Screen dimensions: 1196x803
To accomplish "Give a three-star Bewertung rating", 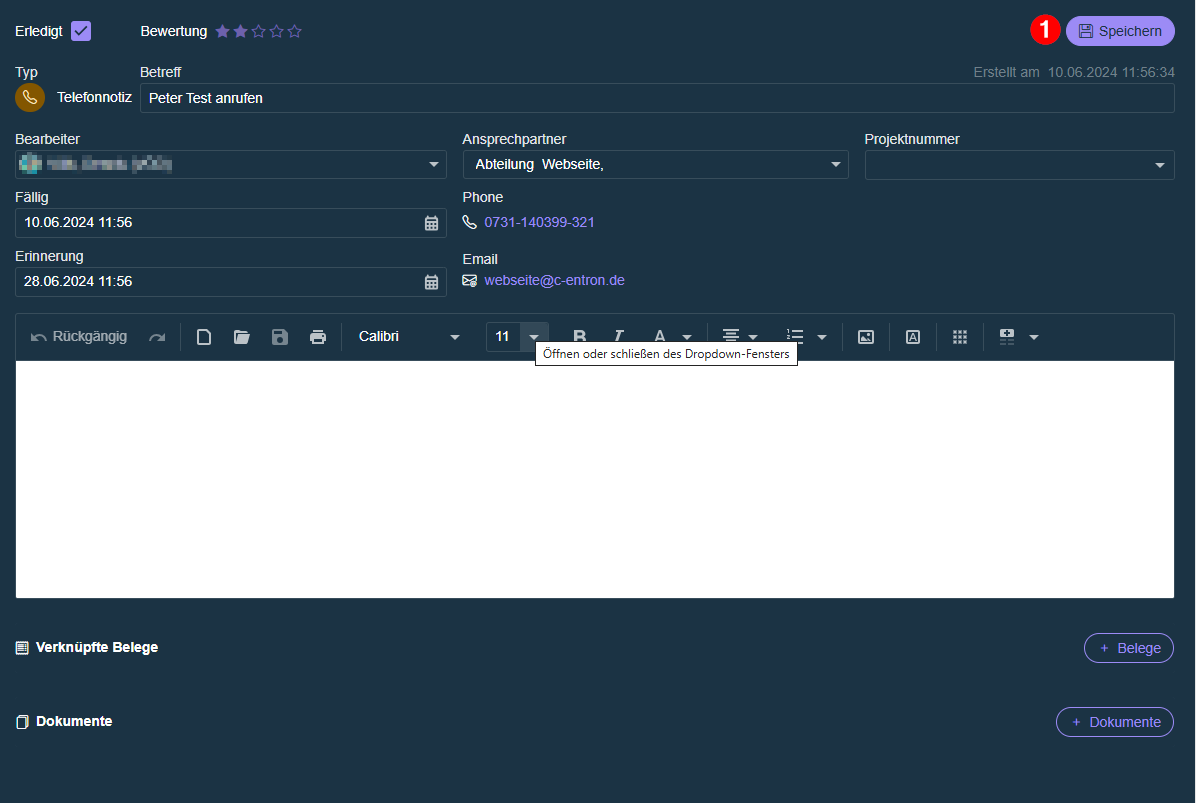I will click(x=259, y=31).
